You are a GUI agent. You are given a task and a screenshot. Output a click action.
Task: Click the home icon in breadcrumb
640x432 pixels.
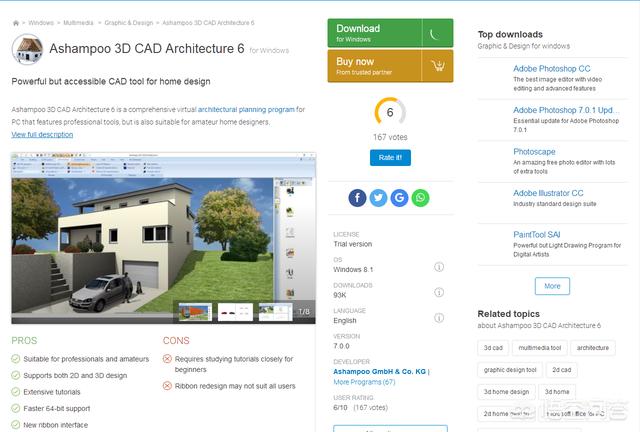point(16,23)
